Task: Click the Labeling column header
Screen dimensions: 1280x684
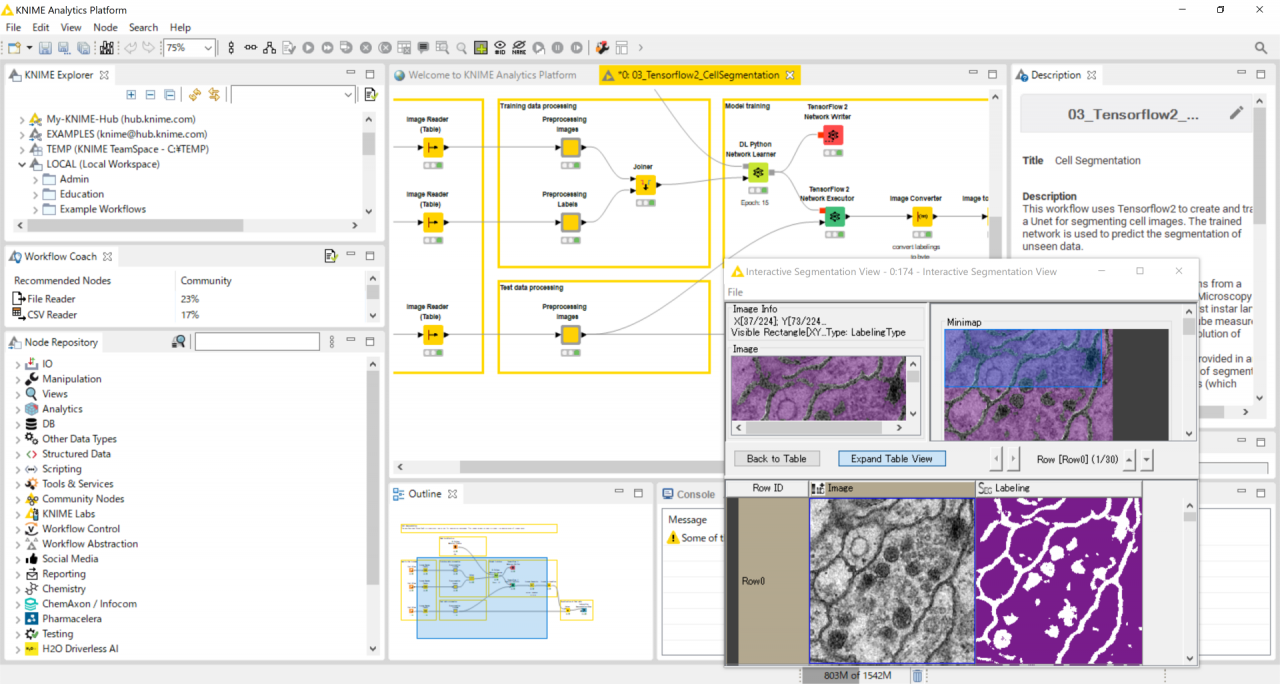Action: tap(1058, 488)
